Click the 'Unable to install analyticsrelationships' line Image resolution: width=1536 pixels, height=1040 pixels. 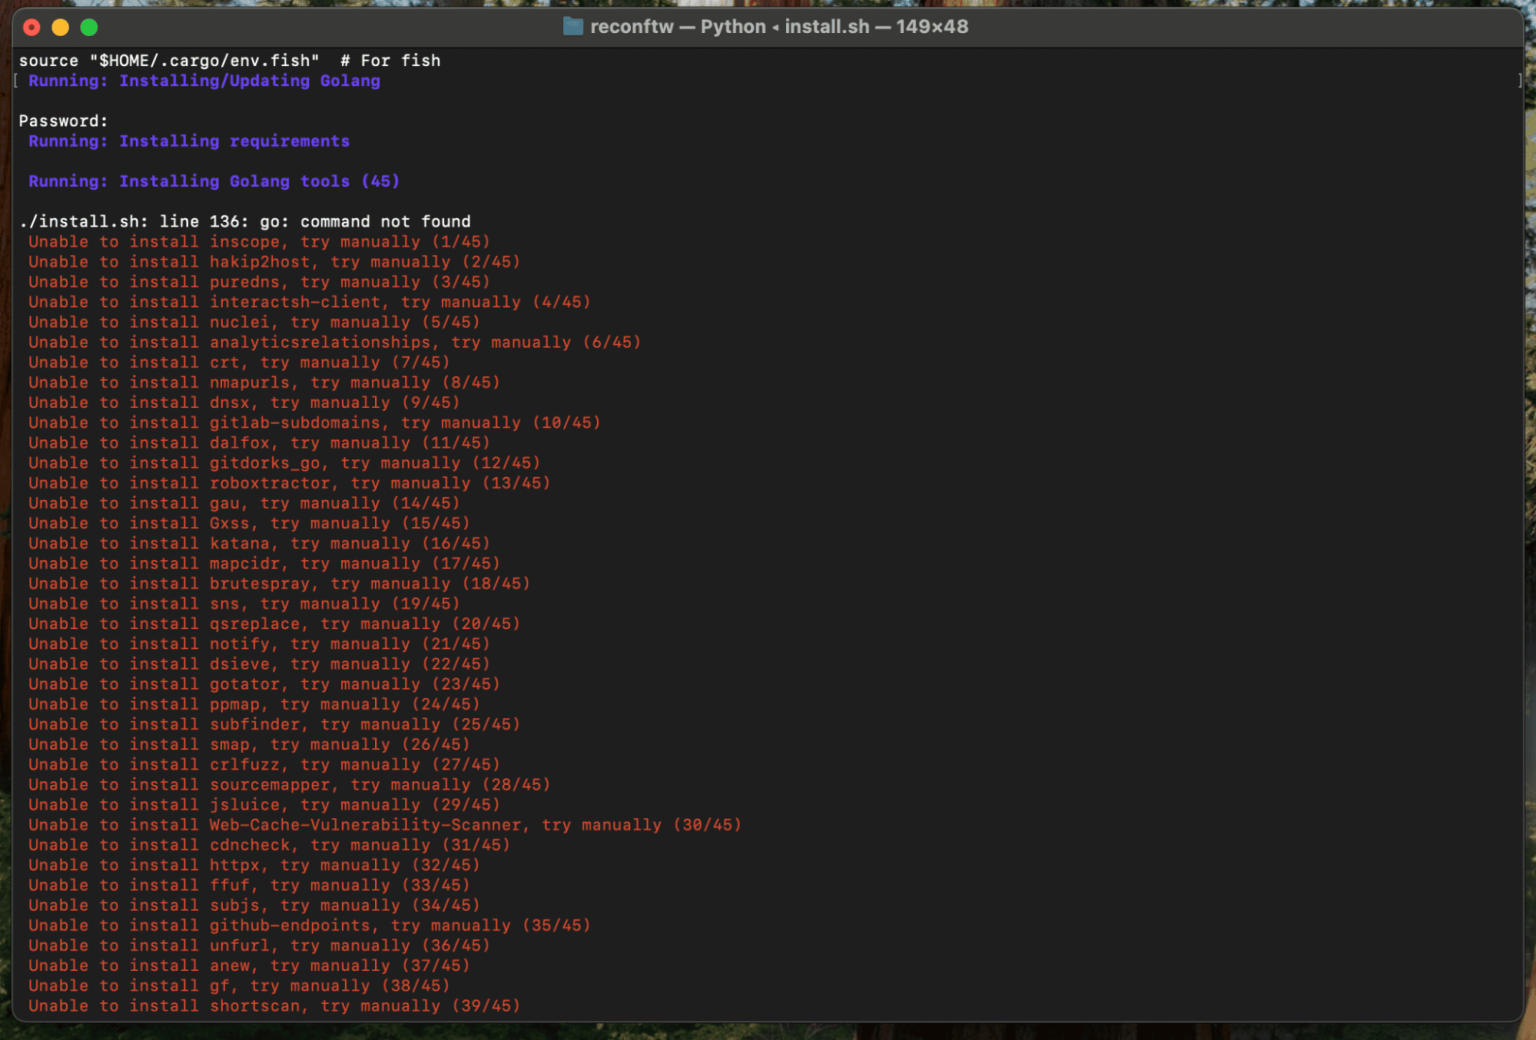tap(334, 342)
